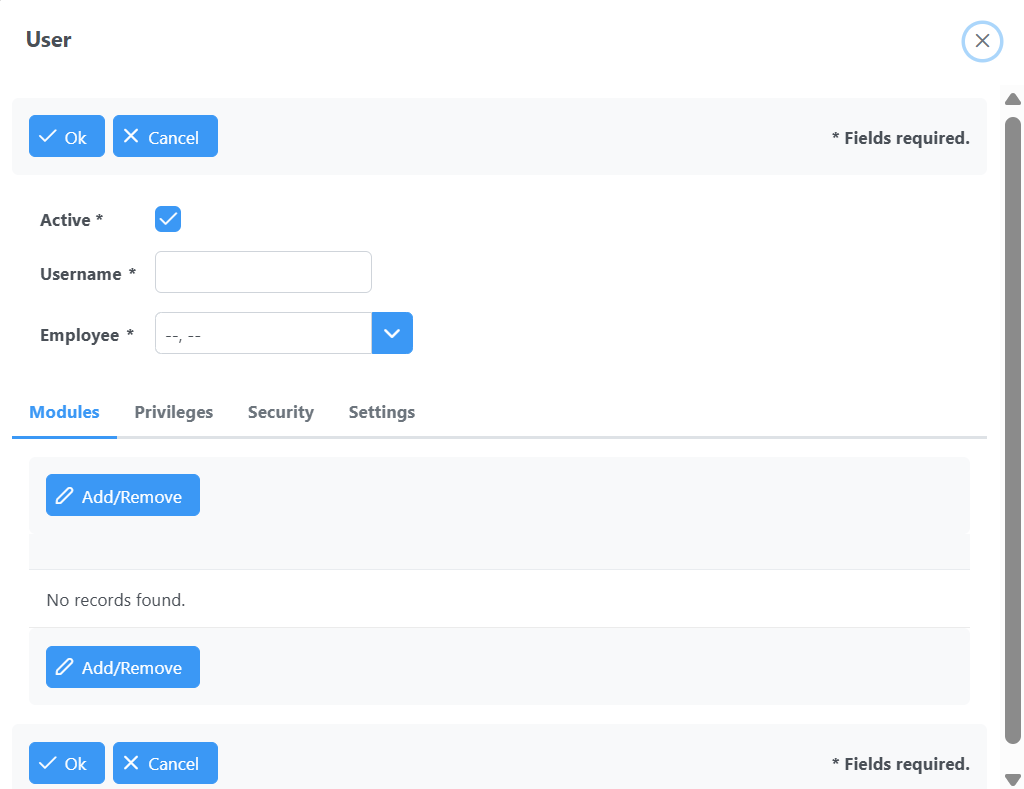The height and width of the screenshot is (789, 1024).
Task: Cancel the user form with the bottom Cancel button
Action: pyautogui.click(x=165, y=763)
